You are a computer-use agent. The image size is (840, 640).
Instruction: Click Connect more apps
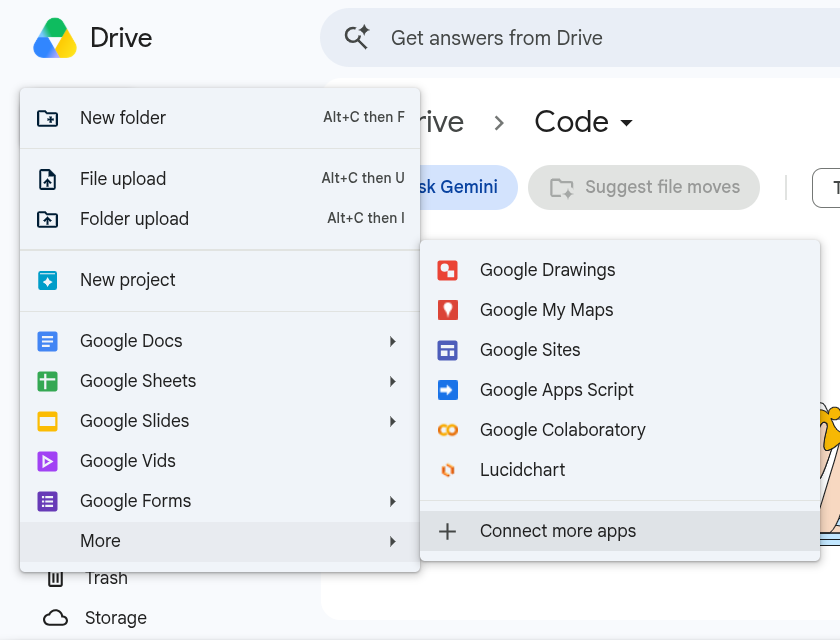(620, 531)
